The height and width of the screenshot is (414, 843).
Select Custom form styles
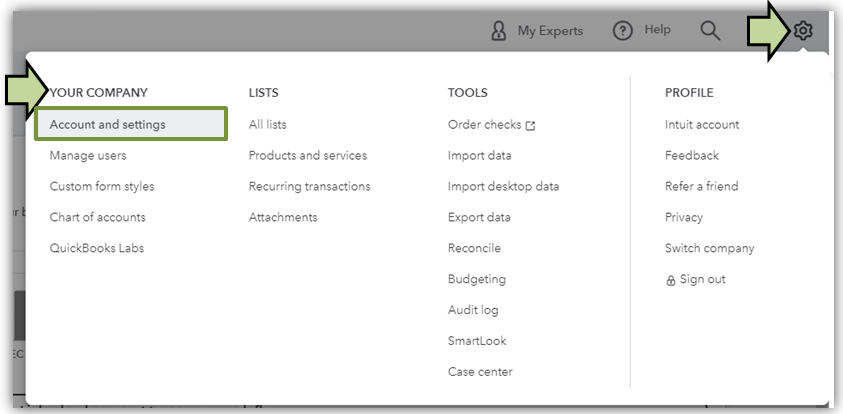tap(102, 187)
